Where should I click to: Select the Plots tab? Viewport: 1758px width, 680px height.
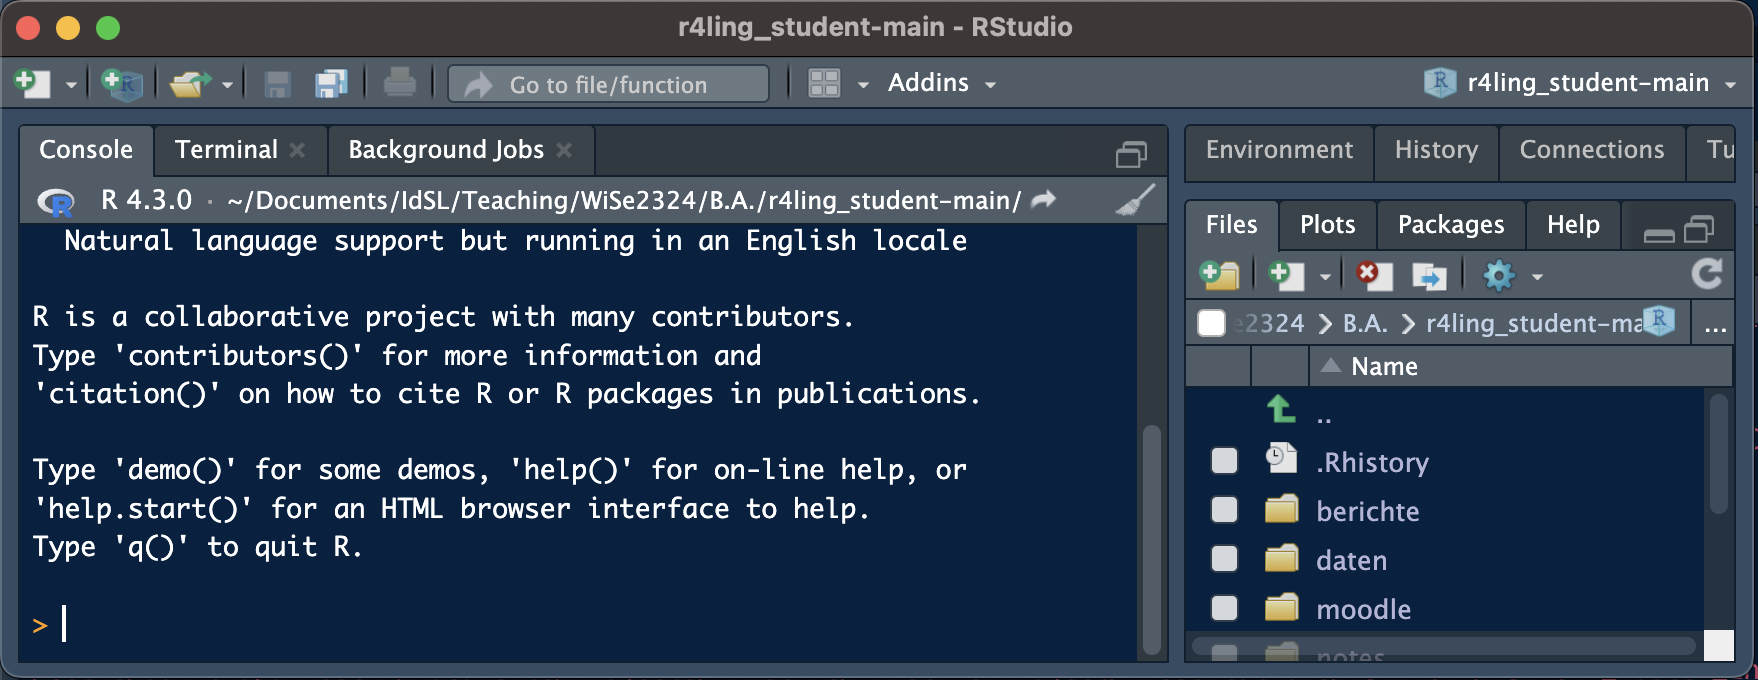[x=1327, y=225]
